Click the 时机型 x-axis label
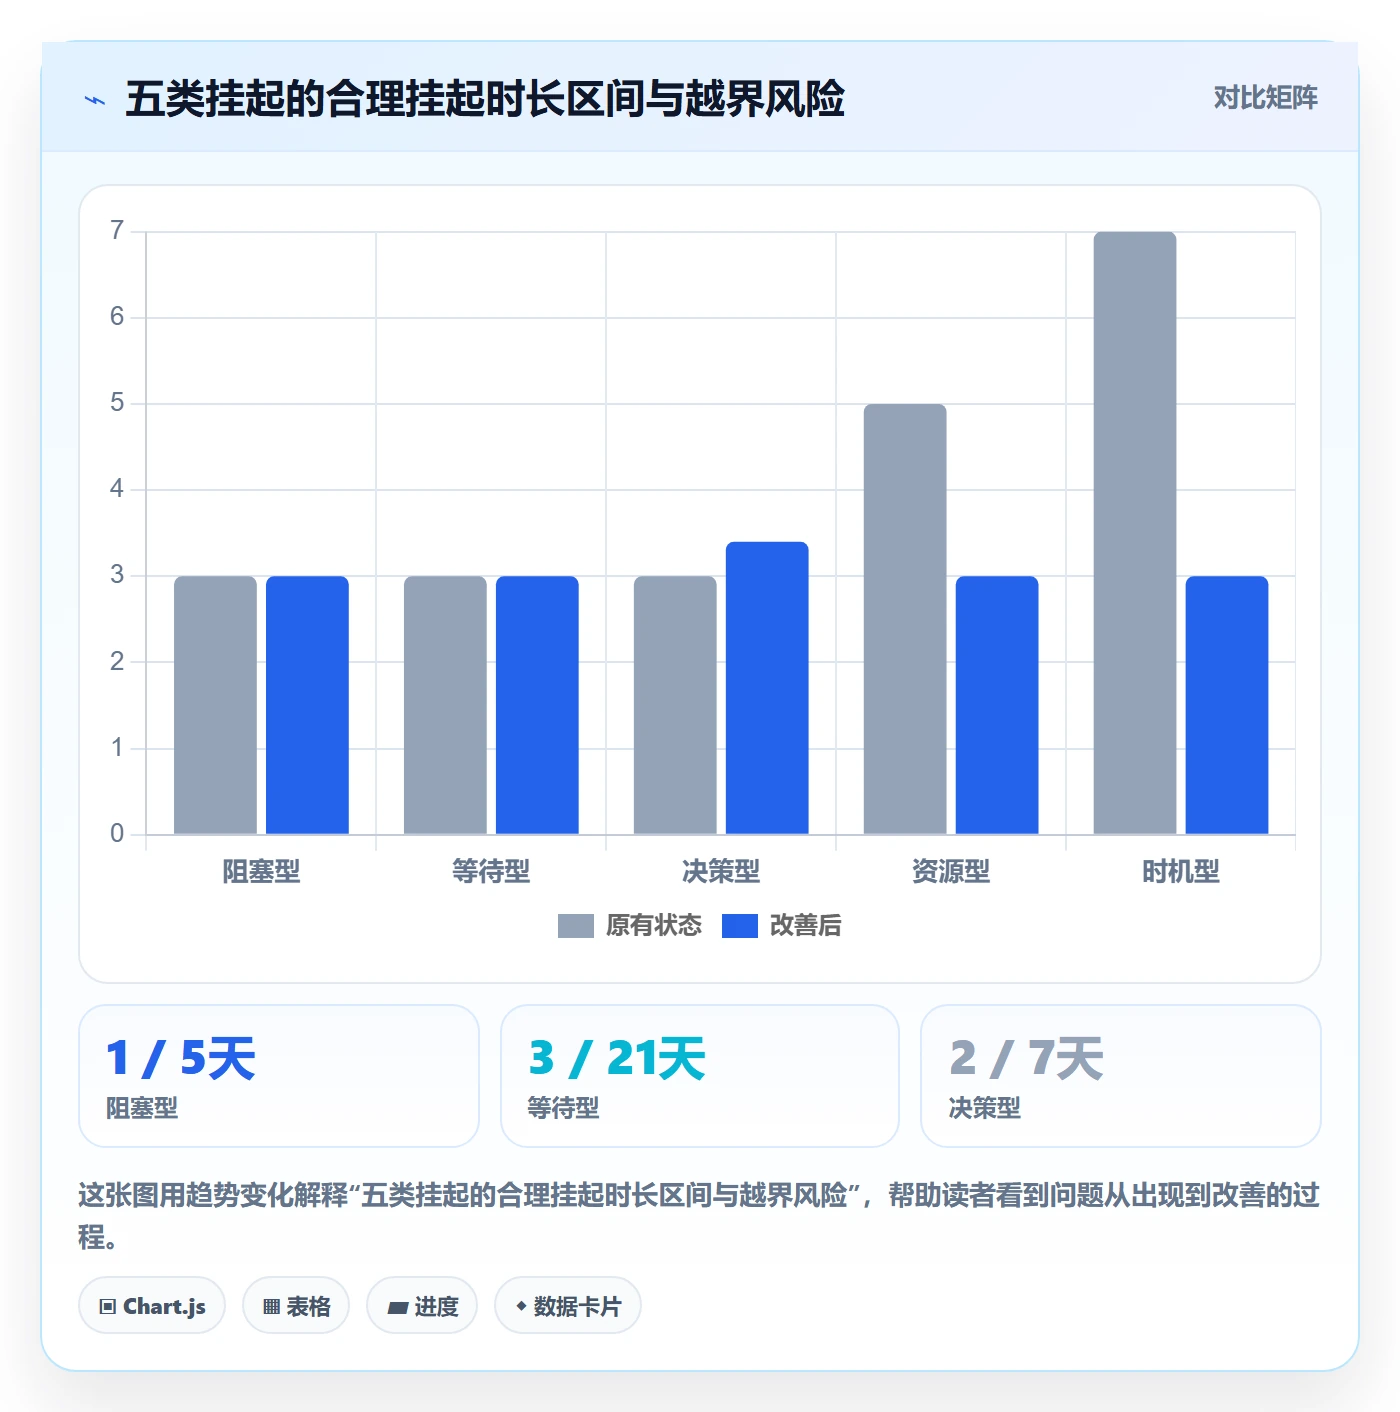1400x1412 pixels. tap(1181, 872)
